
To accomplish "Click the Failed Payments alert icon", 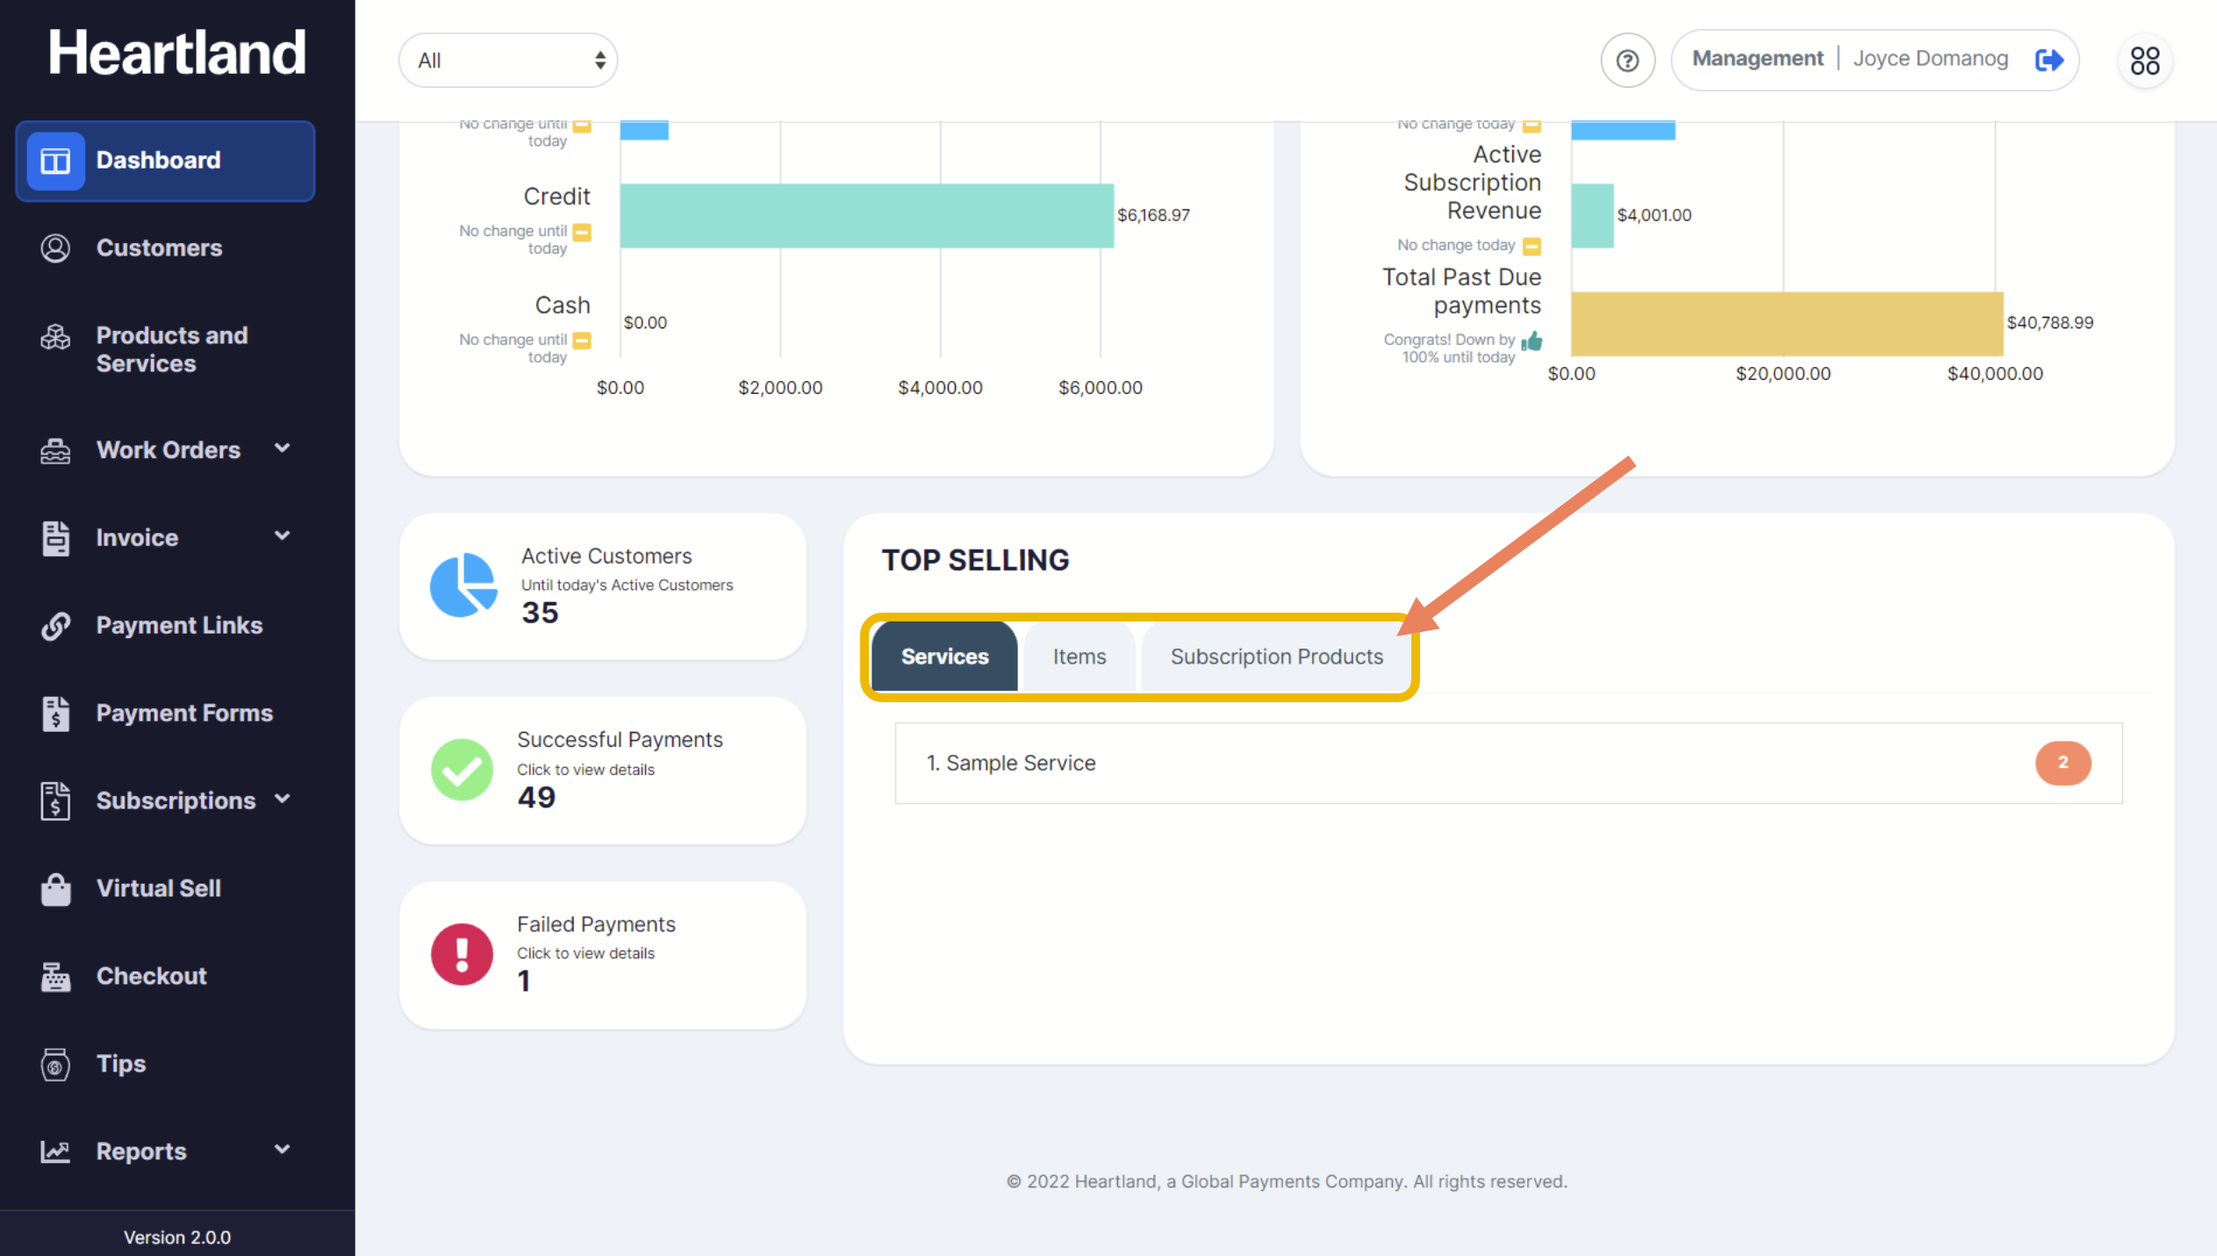I will (x=461, y=954).
